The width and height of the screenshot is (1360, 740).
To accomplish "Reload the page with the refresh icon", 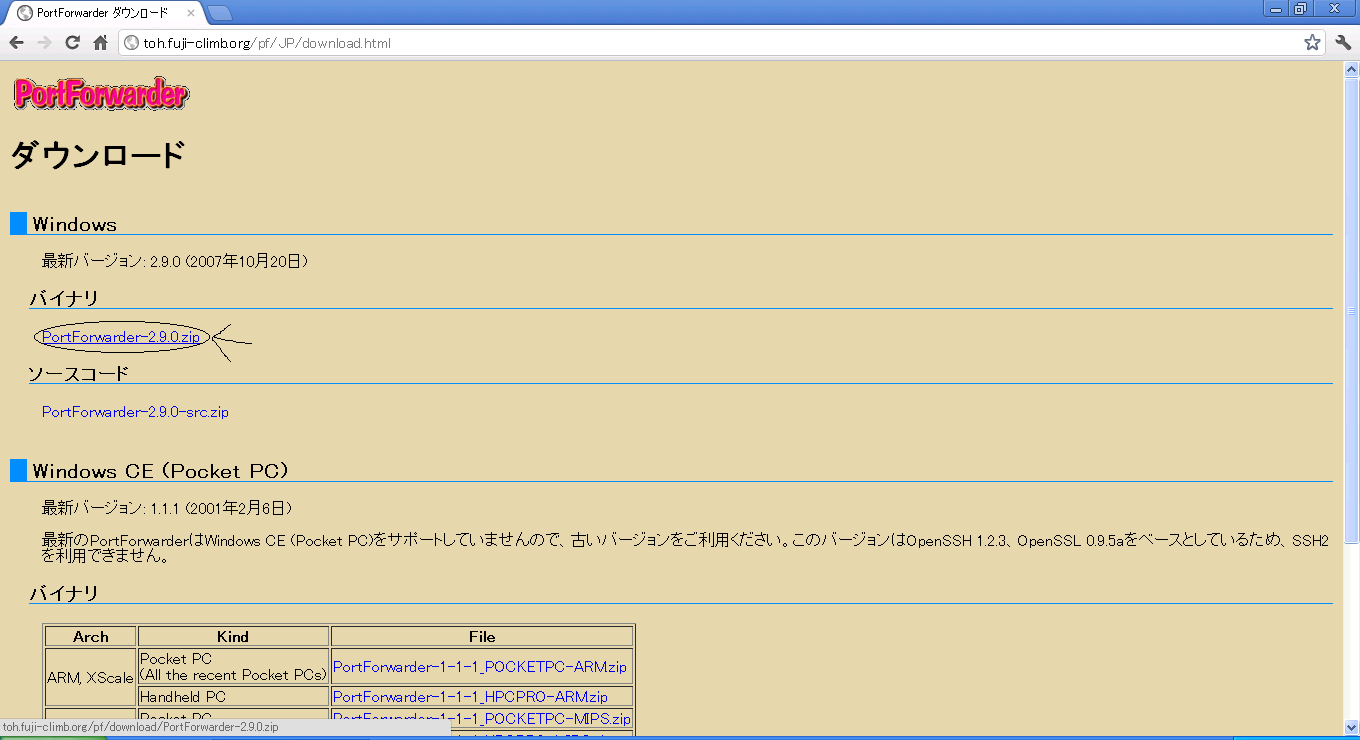I will [72, 43].
